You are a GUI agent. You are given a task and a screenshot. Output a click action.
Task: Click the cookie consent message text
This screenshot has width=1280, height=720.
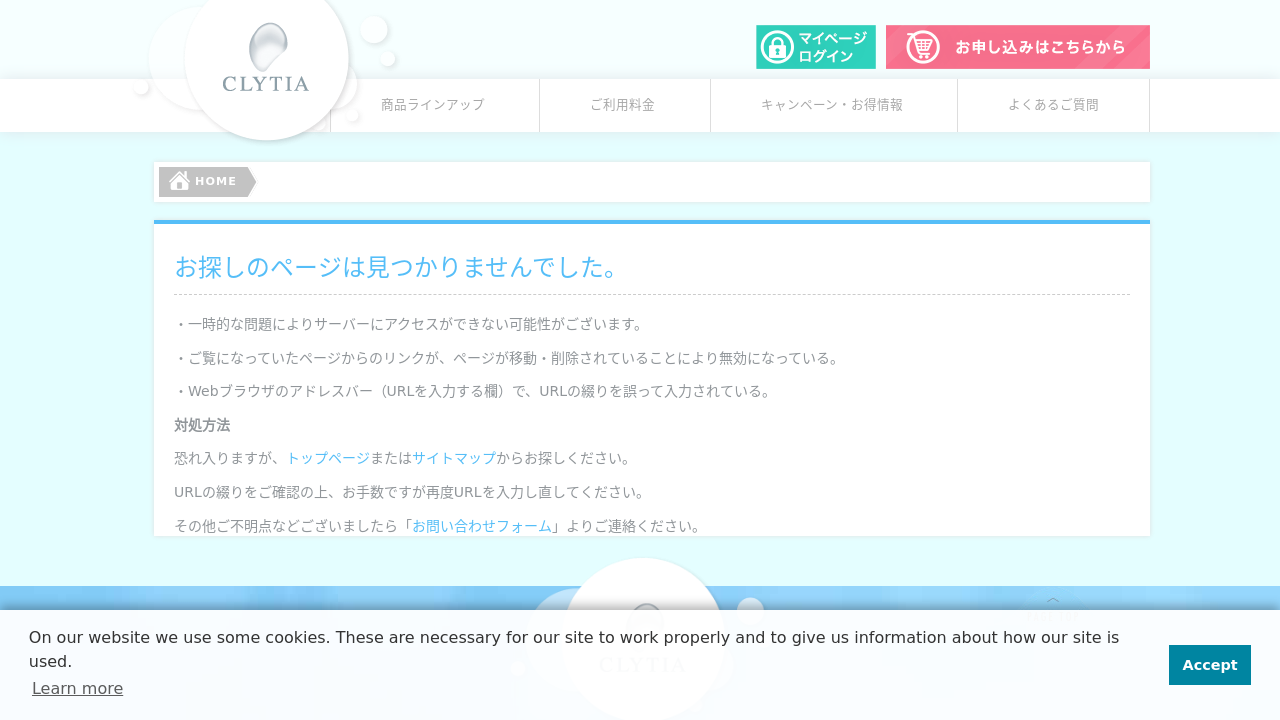[573, 649]
